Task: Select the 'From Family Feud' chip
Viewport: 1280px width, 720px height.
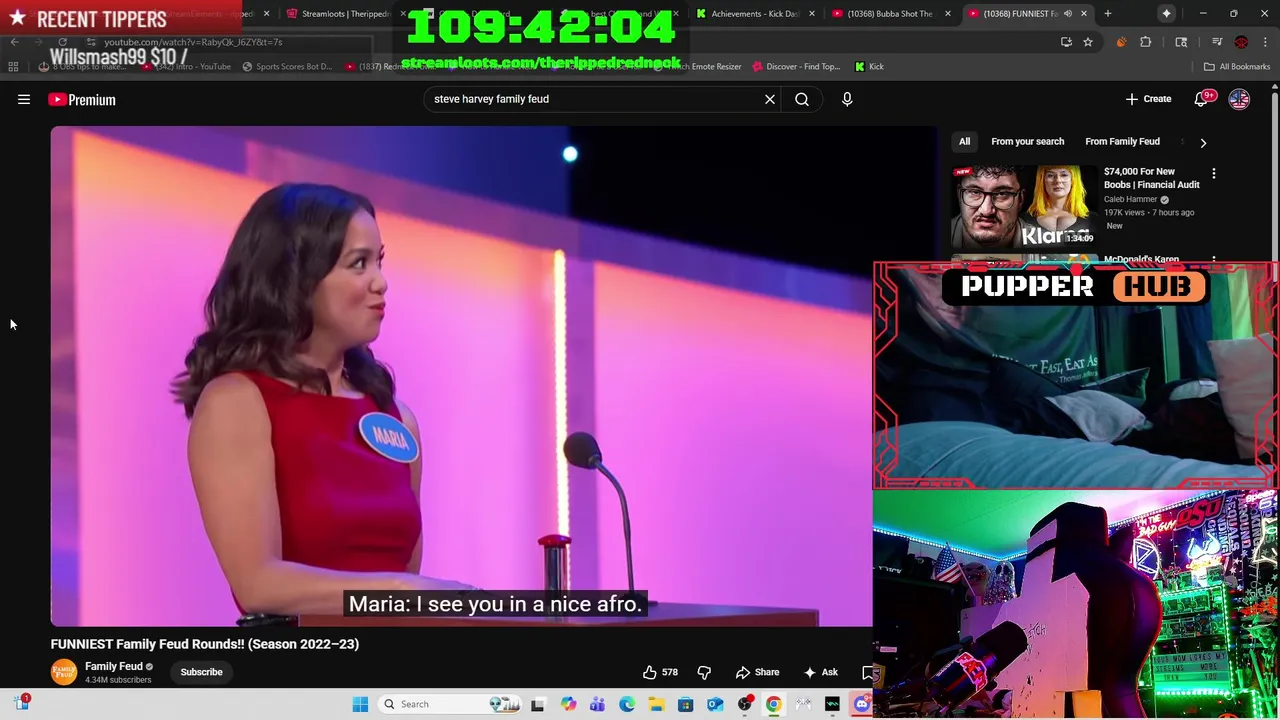Action: coord(1122,141)
